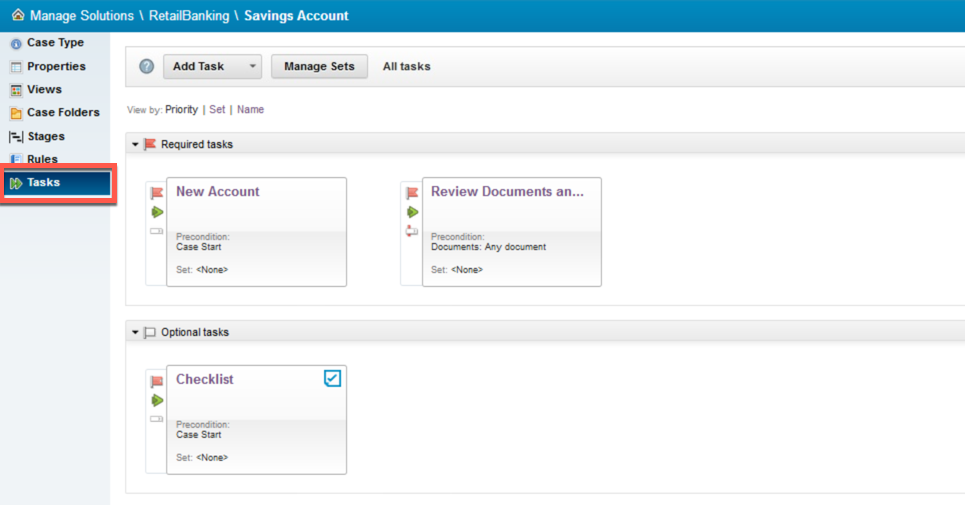965x505 pixels.
Task: Open the Add Task dropdown arrow
Action: point(252,67)
